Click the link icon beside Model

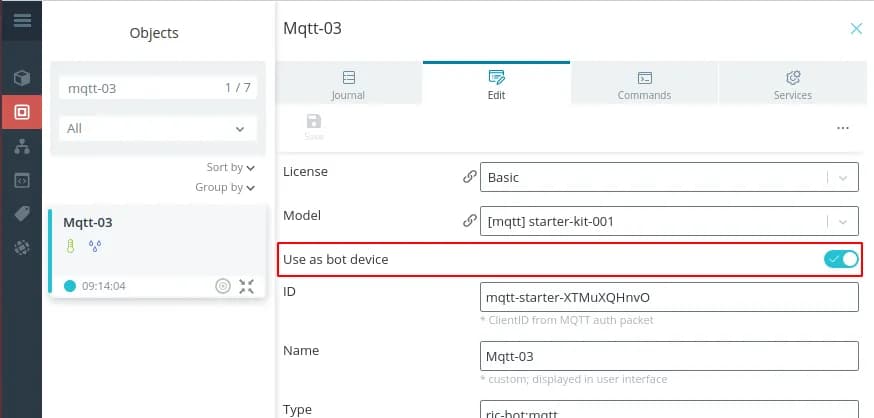pyautogui.click(x=469, y=221)
